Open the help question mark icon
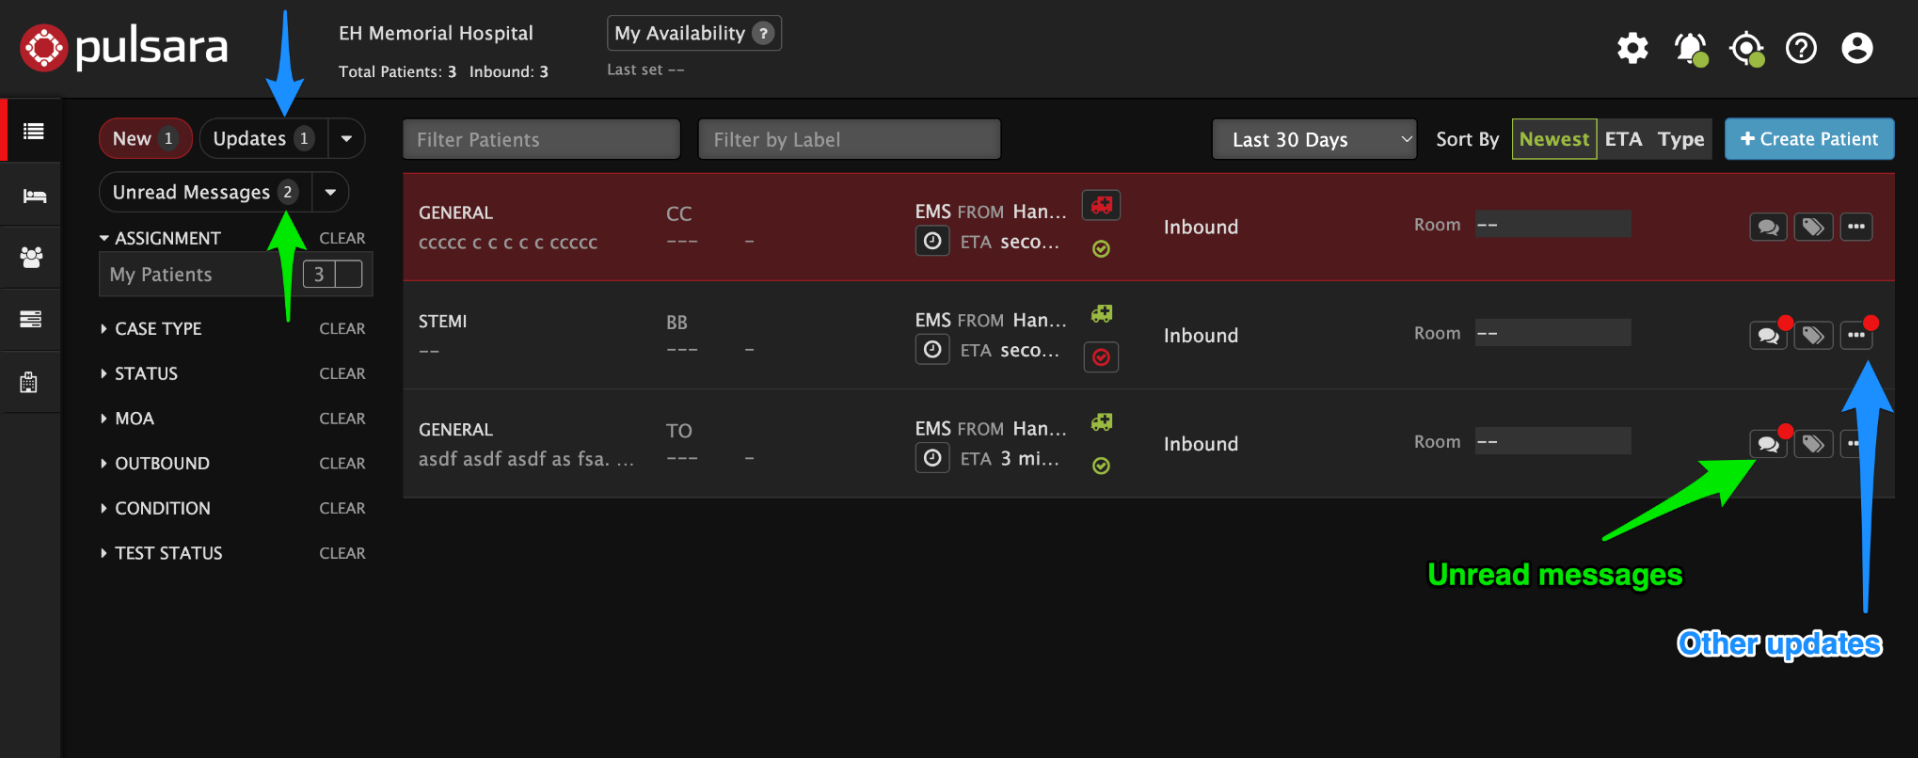Screen dimensions: 1918x758 point(1801,48)
